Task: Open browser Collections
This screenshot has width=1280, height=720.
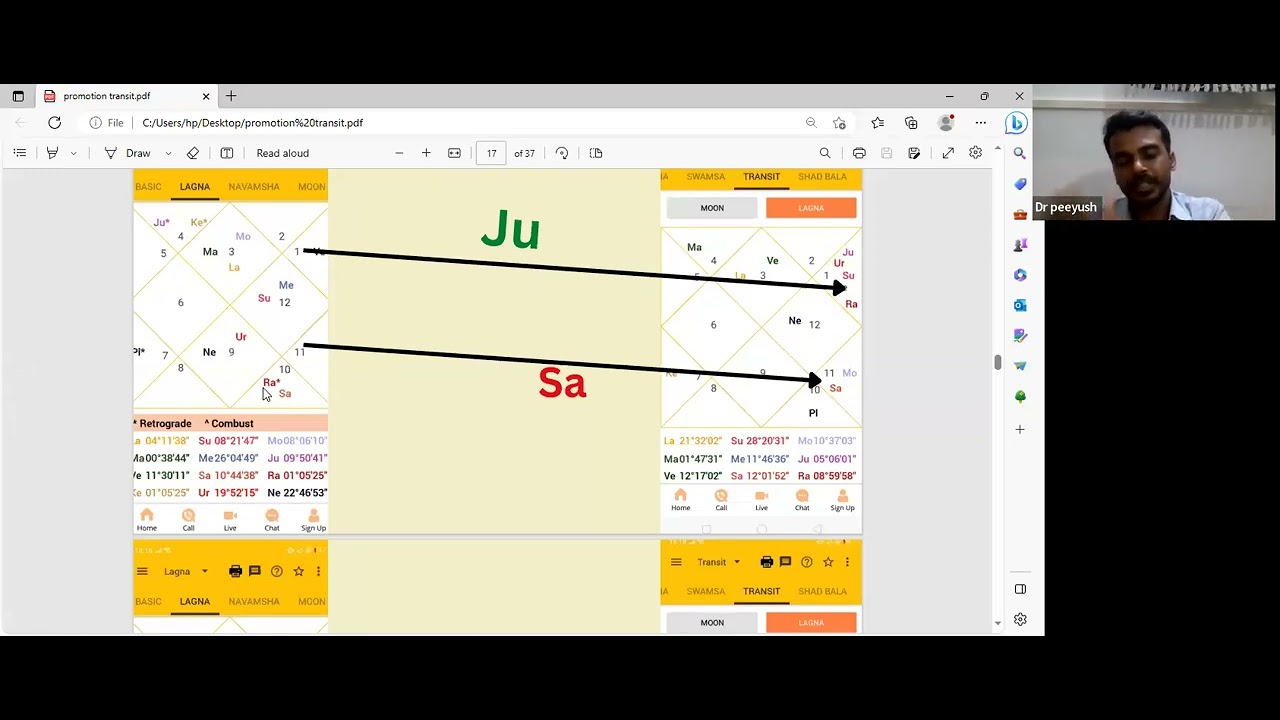Action: tap(911, 123)
